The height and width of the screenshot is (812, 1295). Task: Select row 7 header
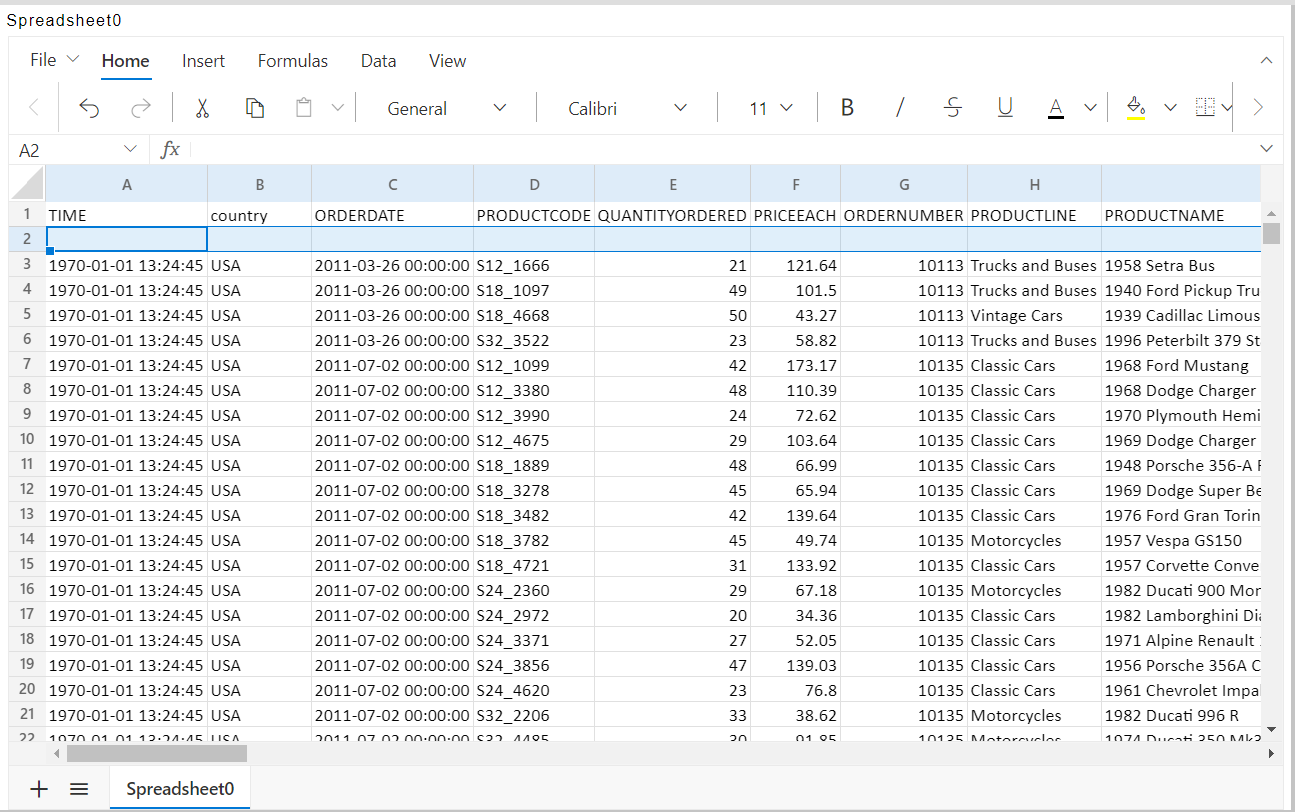28,365
